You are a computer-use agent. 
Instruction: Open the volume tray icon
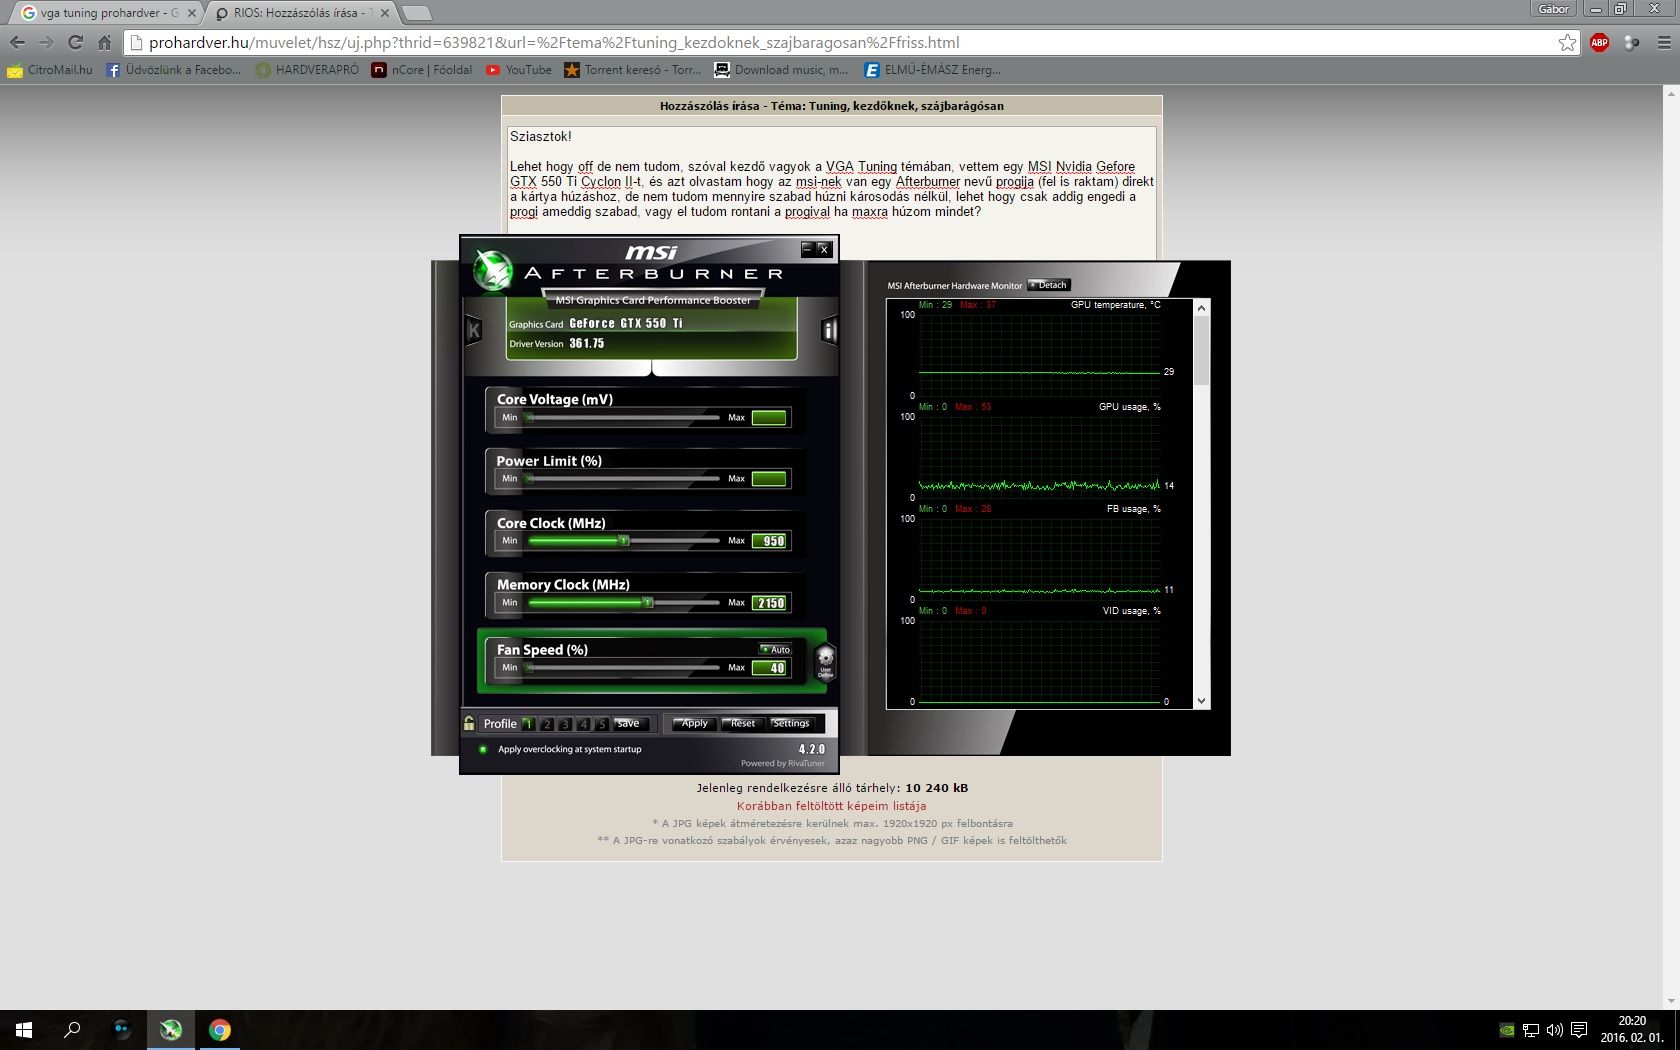click(x=1555, y=1030)
